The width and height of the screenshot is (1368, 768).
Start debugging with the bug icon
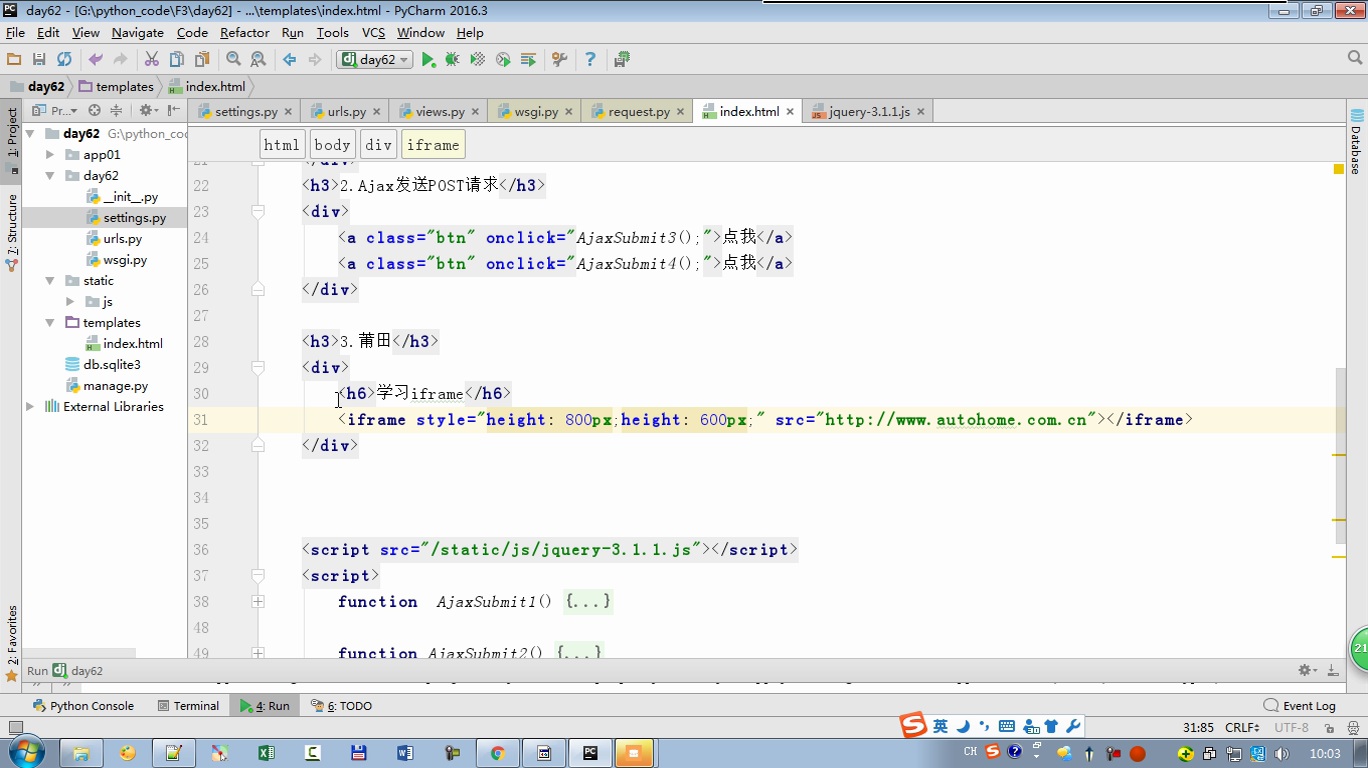click(x=452, y=60)
